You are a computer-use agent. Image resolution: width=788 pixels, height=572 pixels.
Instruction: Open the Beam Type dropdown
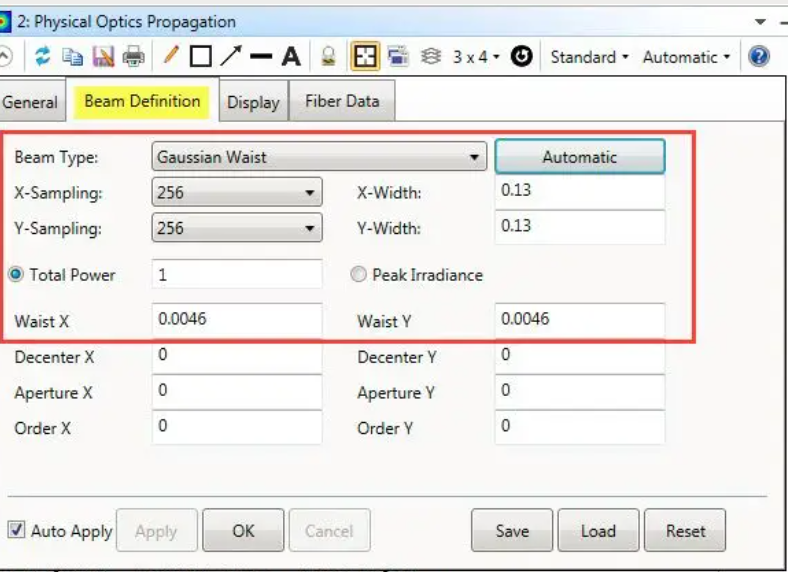coord(318,157)
